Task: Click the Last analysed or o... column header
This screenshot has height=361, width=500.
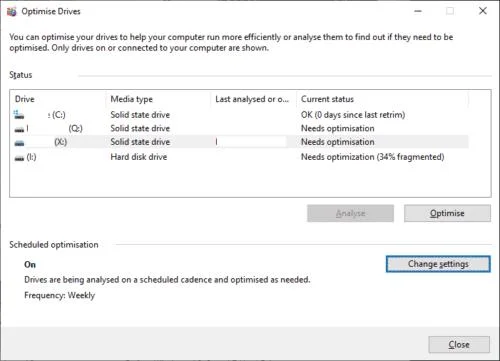Action: click(x=252, y=99)
